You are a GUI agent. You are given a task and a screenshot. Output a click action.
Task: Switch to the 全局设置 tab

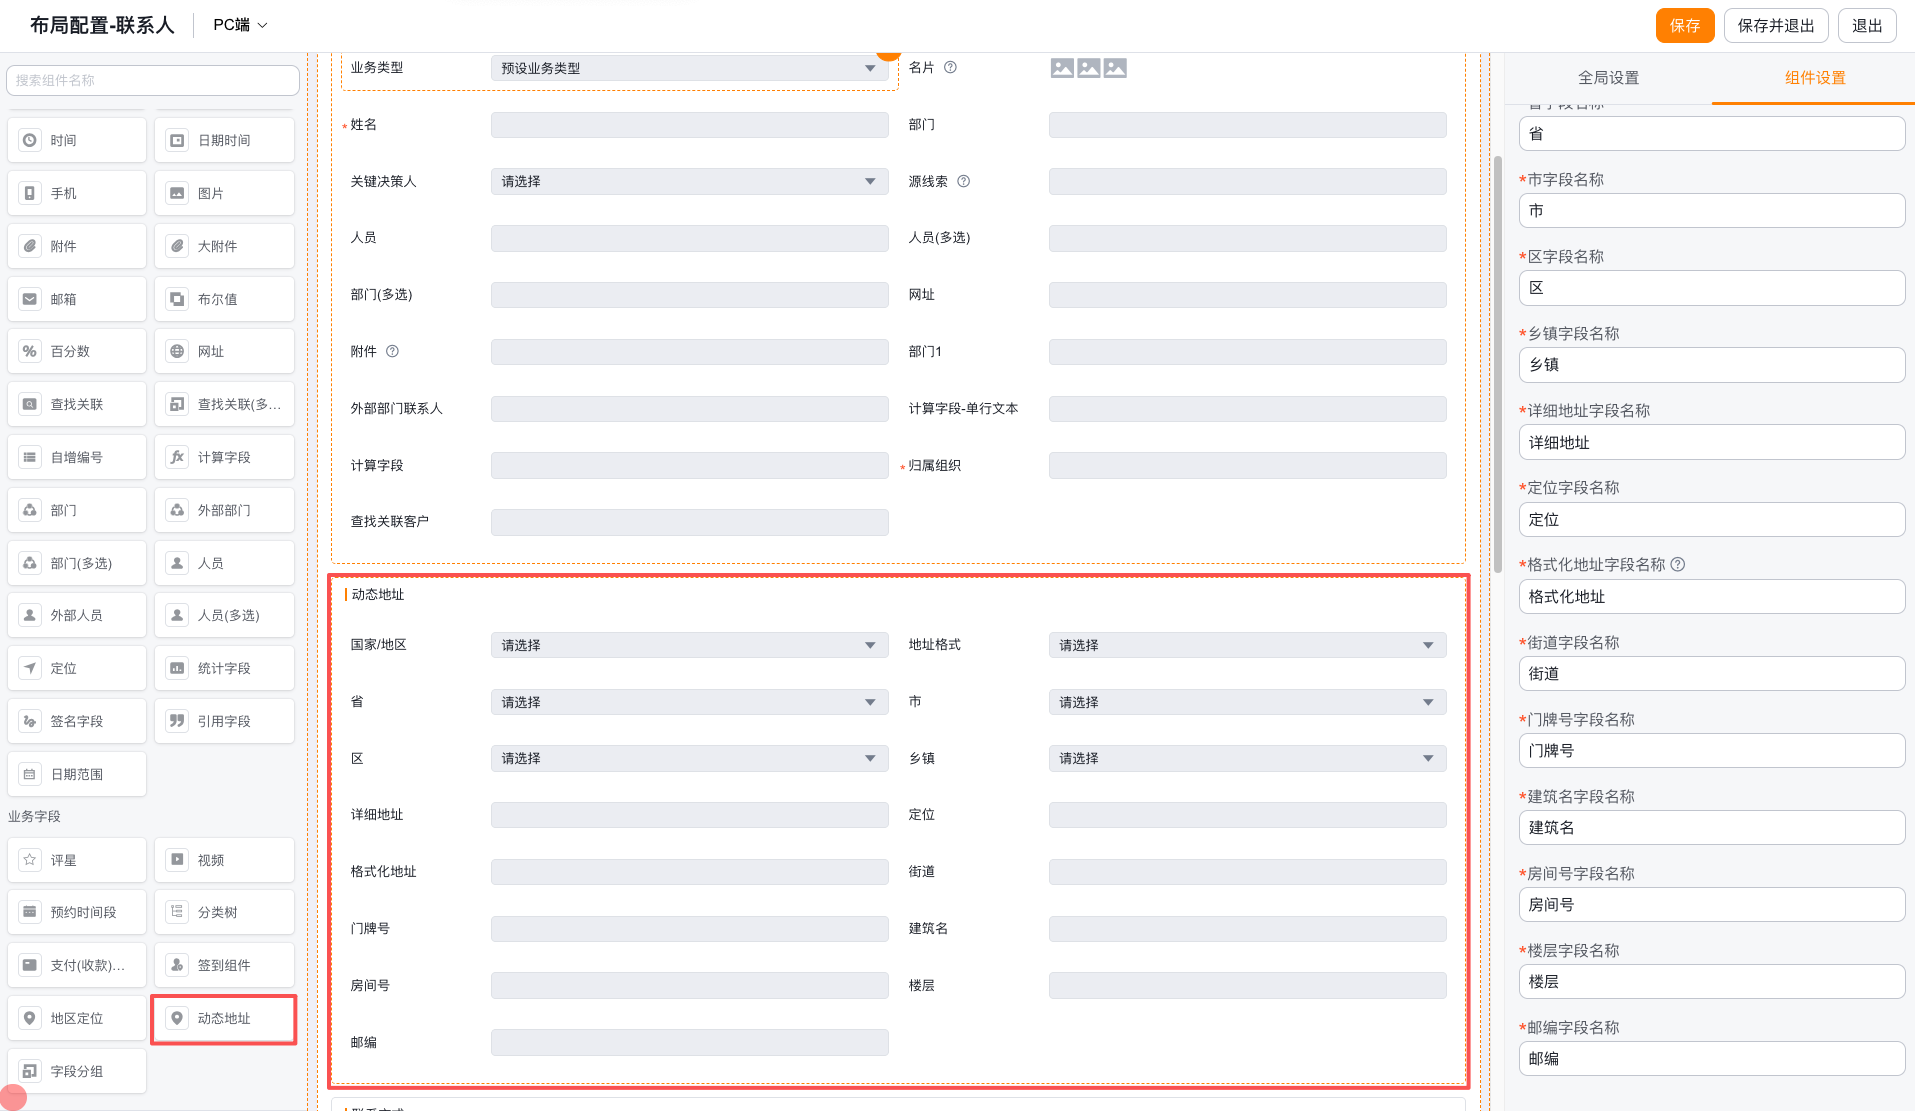tap(1608, 78)
